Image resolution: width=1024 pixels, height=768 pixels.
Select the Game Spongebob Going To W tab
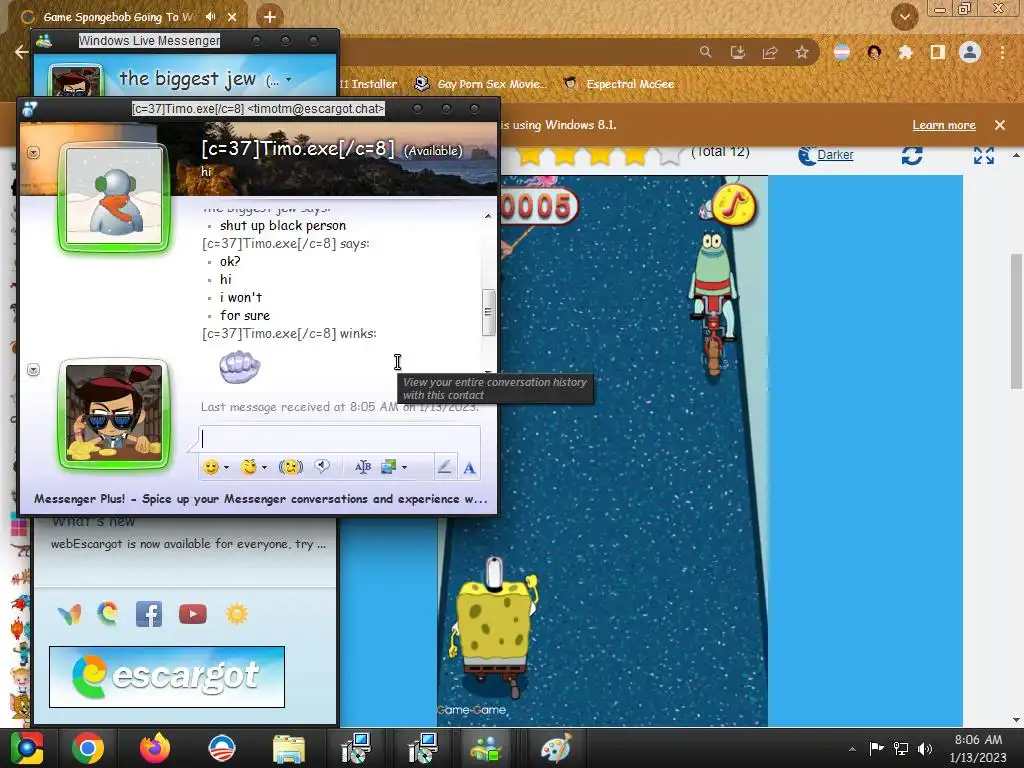coord(118,17)
